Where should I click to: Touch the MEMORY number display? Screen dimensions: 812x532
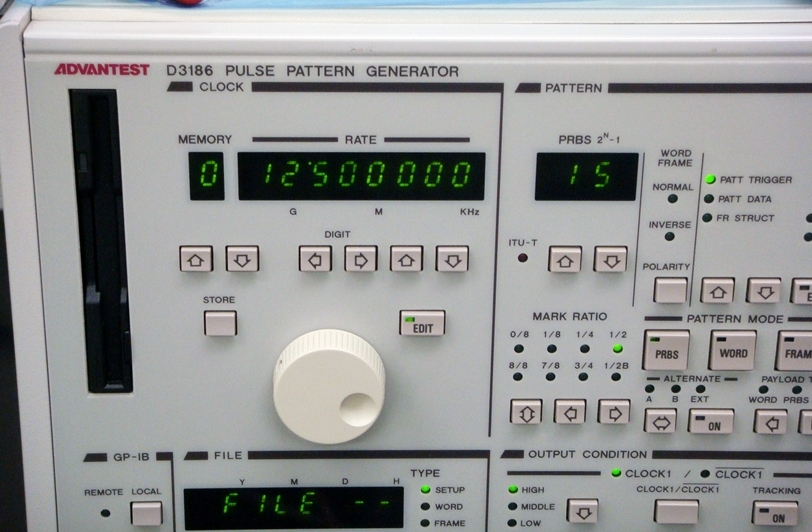tap(206, 176)
